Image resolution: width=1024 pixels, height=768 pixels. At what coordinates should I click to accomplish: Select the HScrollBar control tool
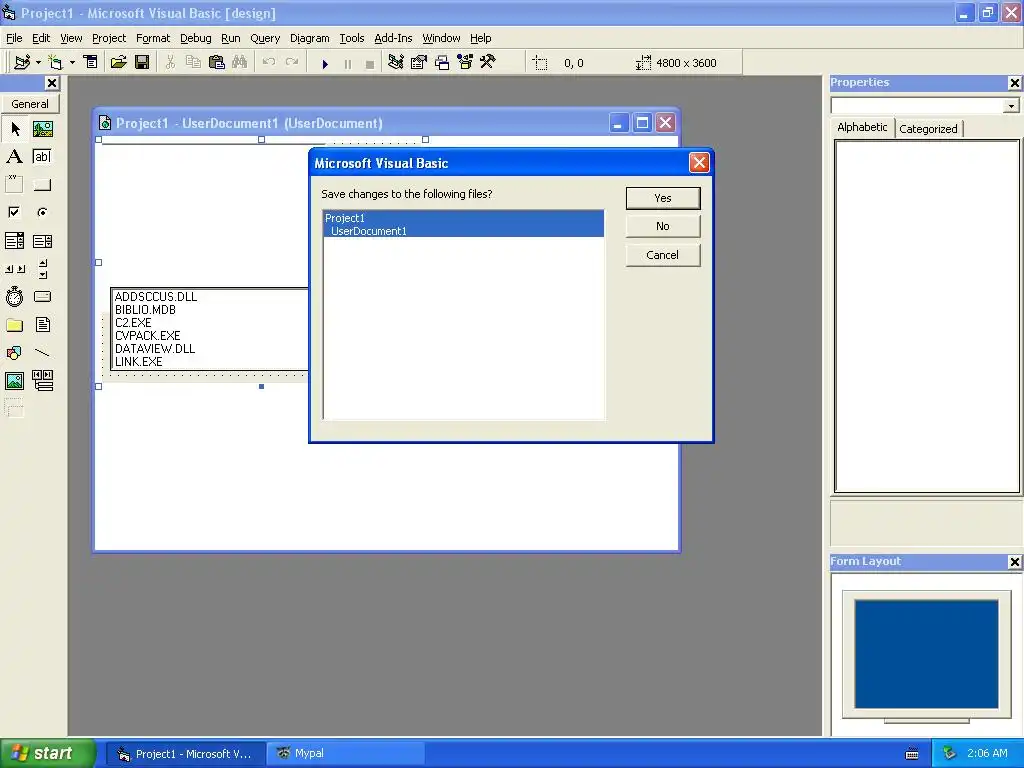pyautogui.click(x=14, y=269)
